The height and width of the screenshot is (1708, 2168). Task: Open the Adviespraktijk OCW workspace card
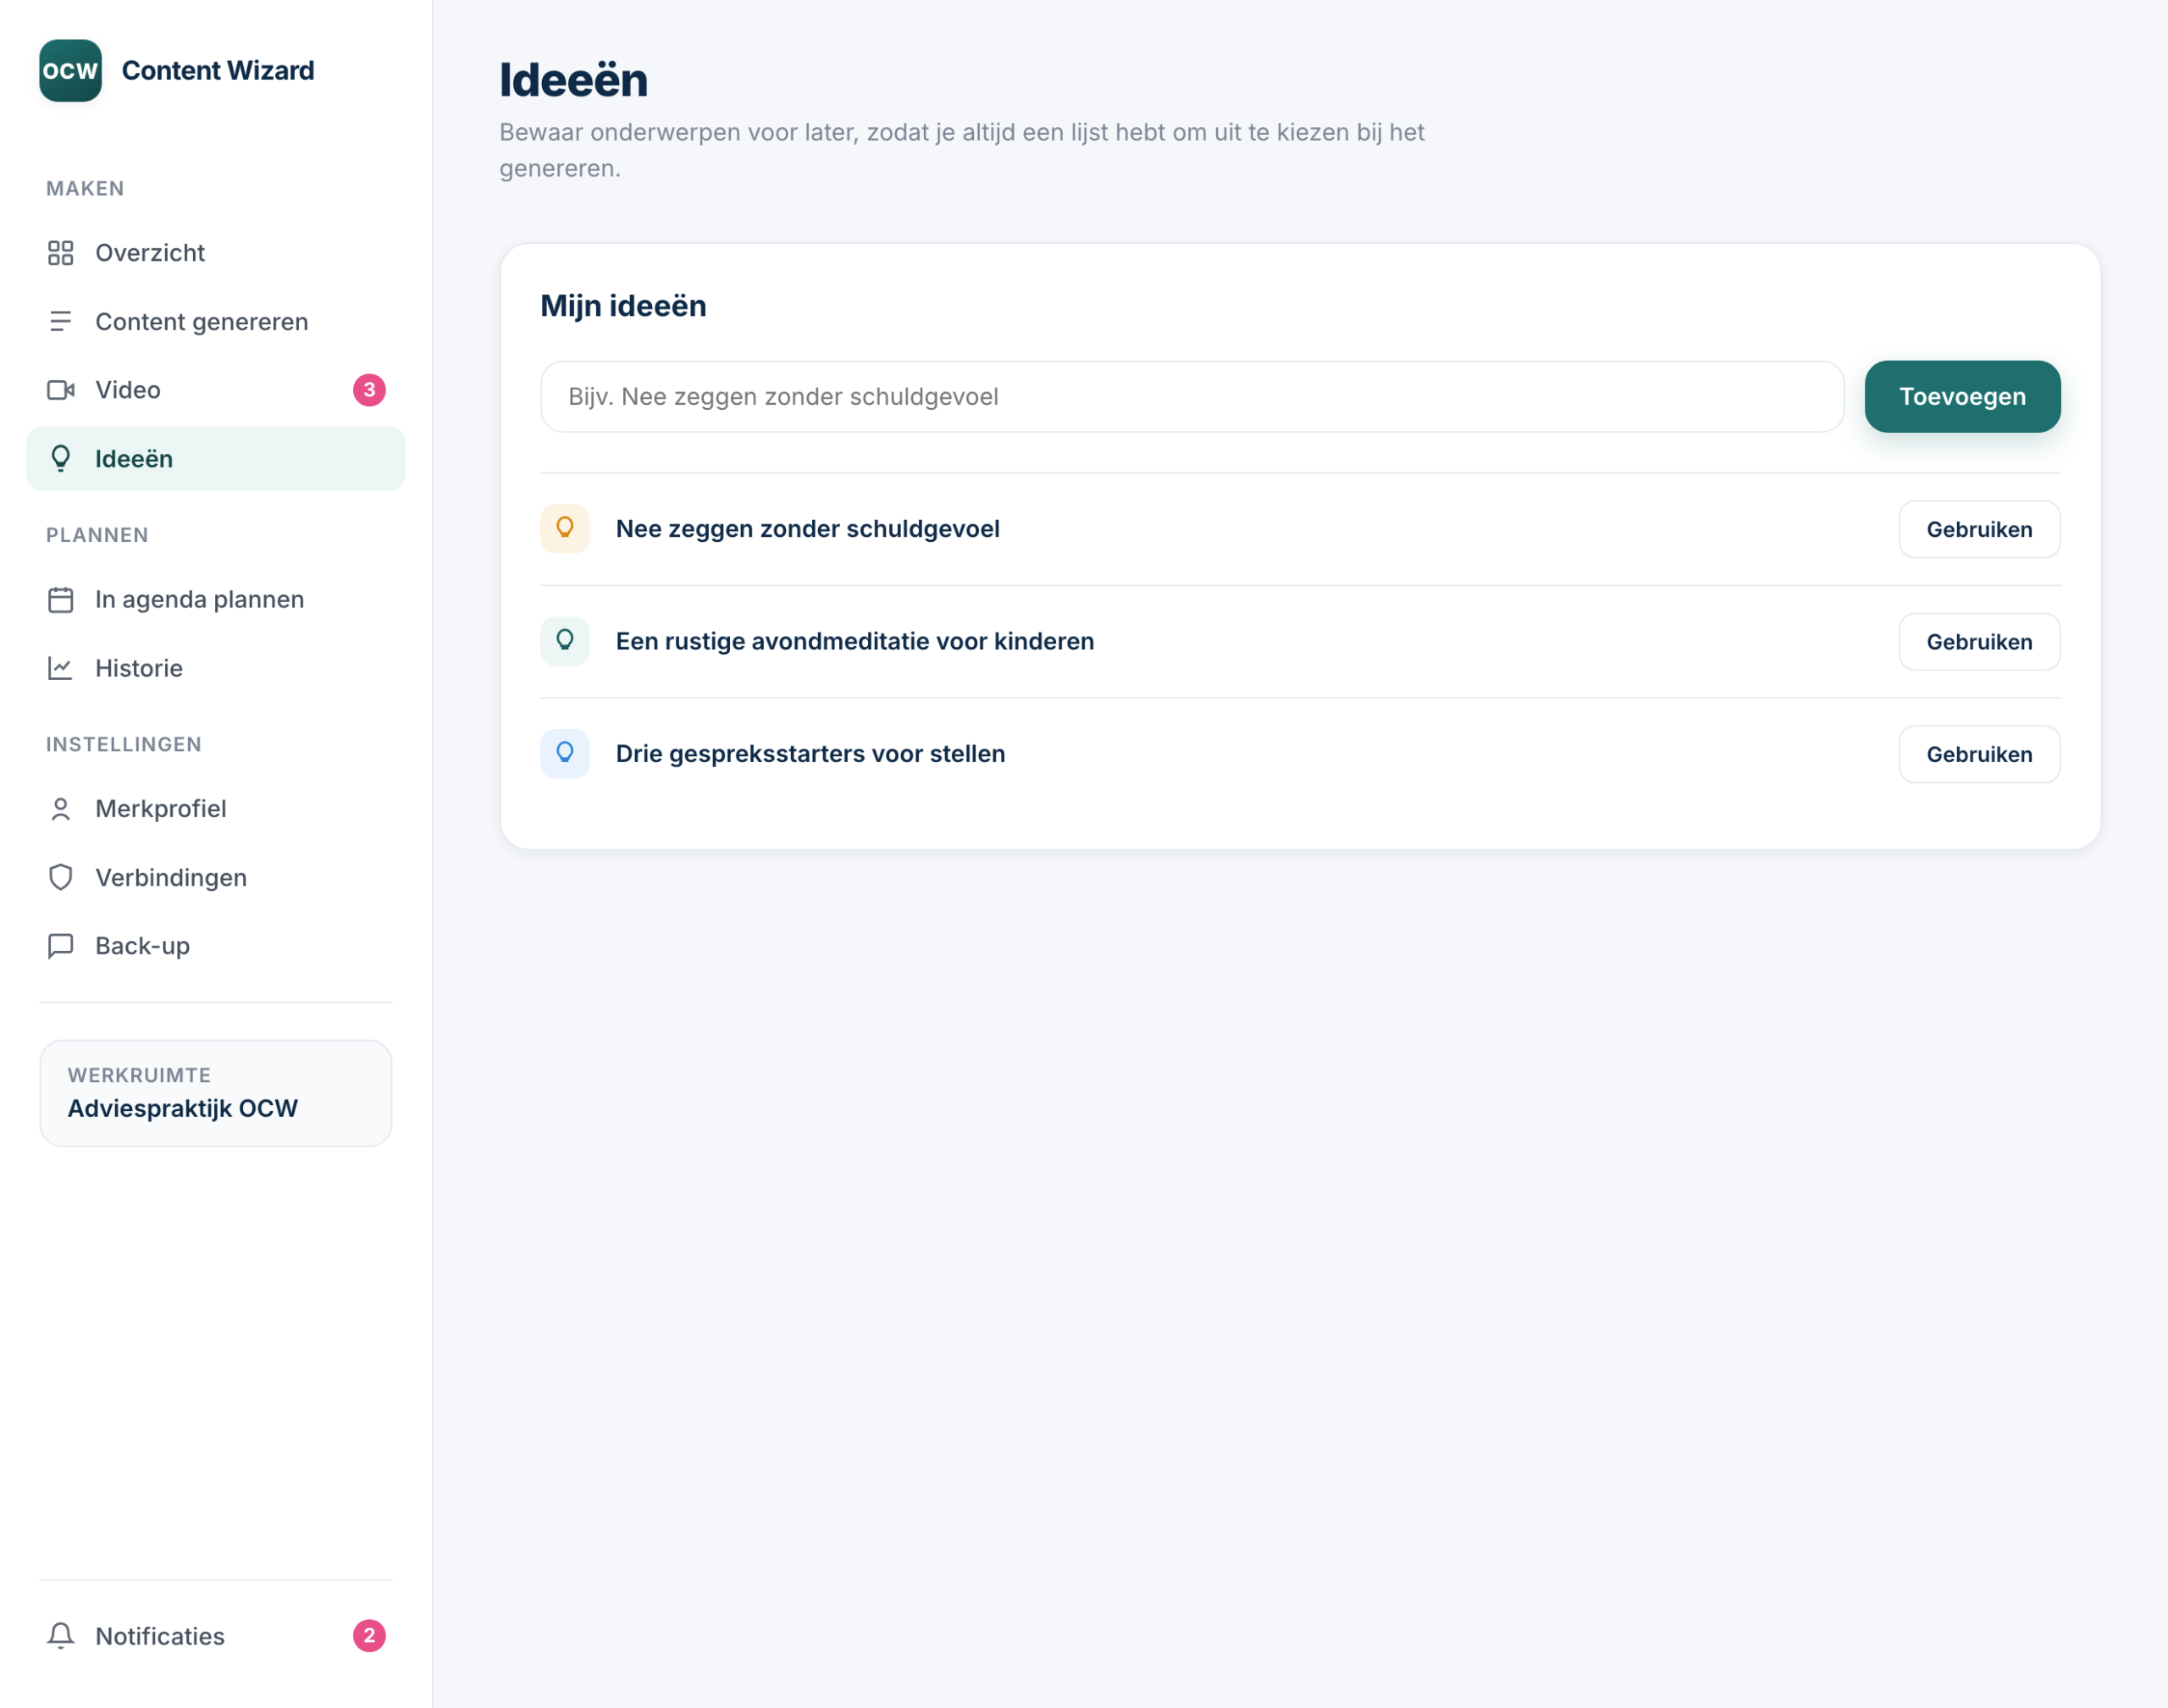pos(216,1093)
